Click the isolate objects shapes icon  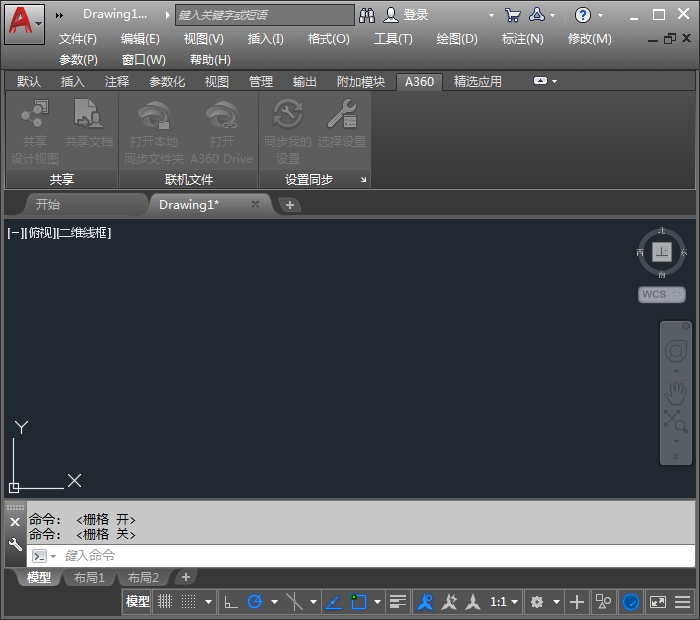click(604, 602)
